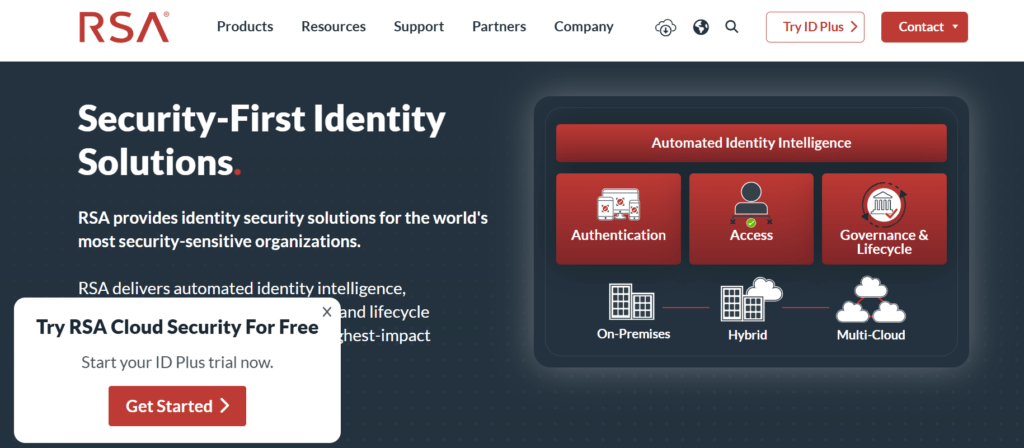1024x448 pixels.
Task: Click the Multi-Cloud clouds icon
Action: point(871,300)
